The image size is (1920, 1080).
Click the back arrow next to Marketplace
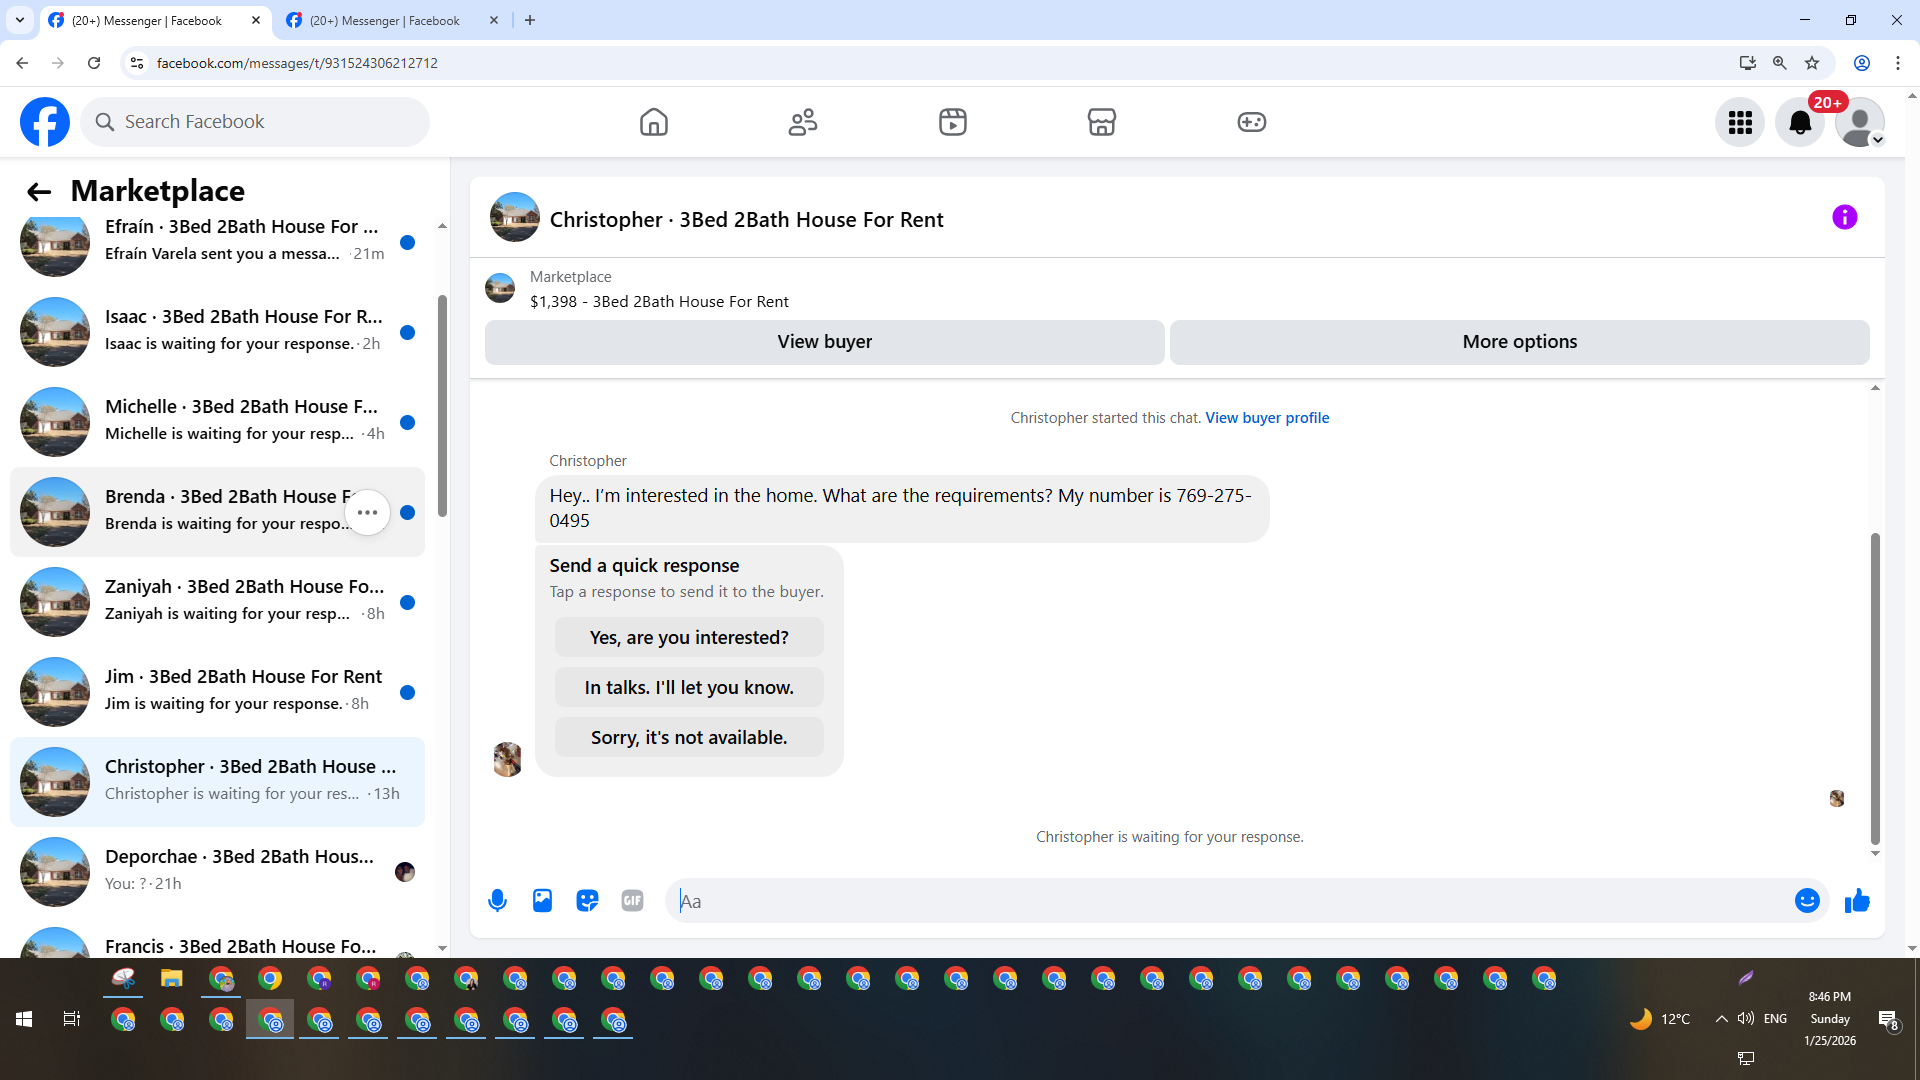point(39,192)
